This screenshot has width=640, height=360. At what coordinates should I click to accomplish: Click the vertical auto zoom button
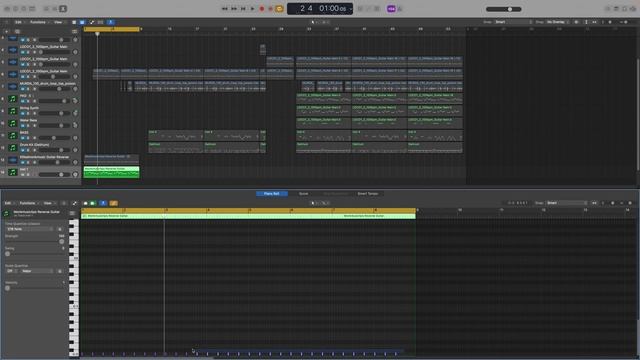[x=587, y=22]
